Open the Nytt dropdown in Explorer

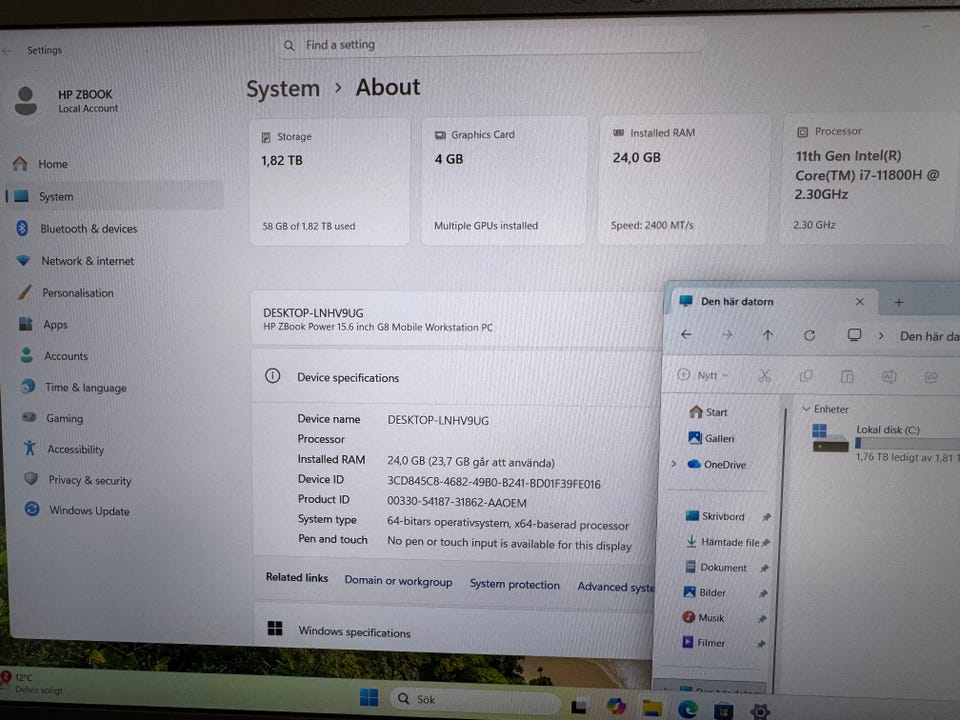click(x=702, y=375)
